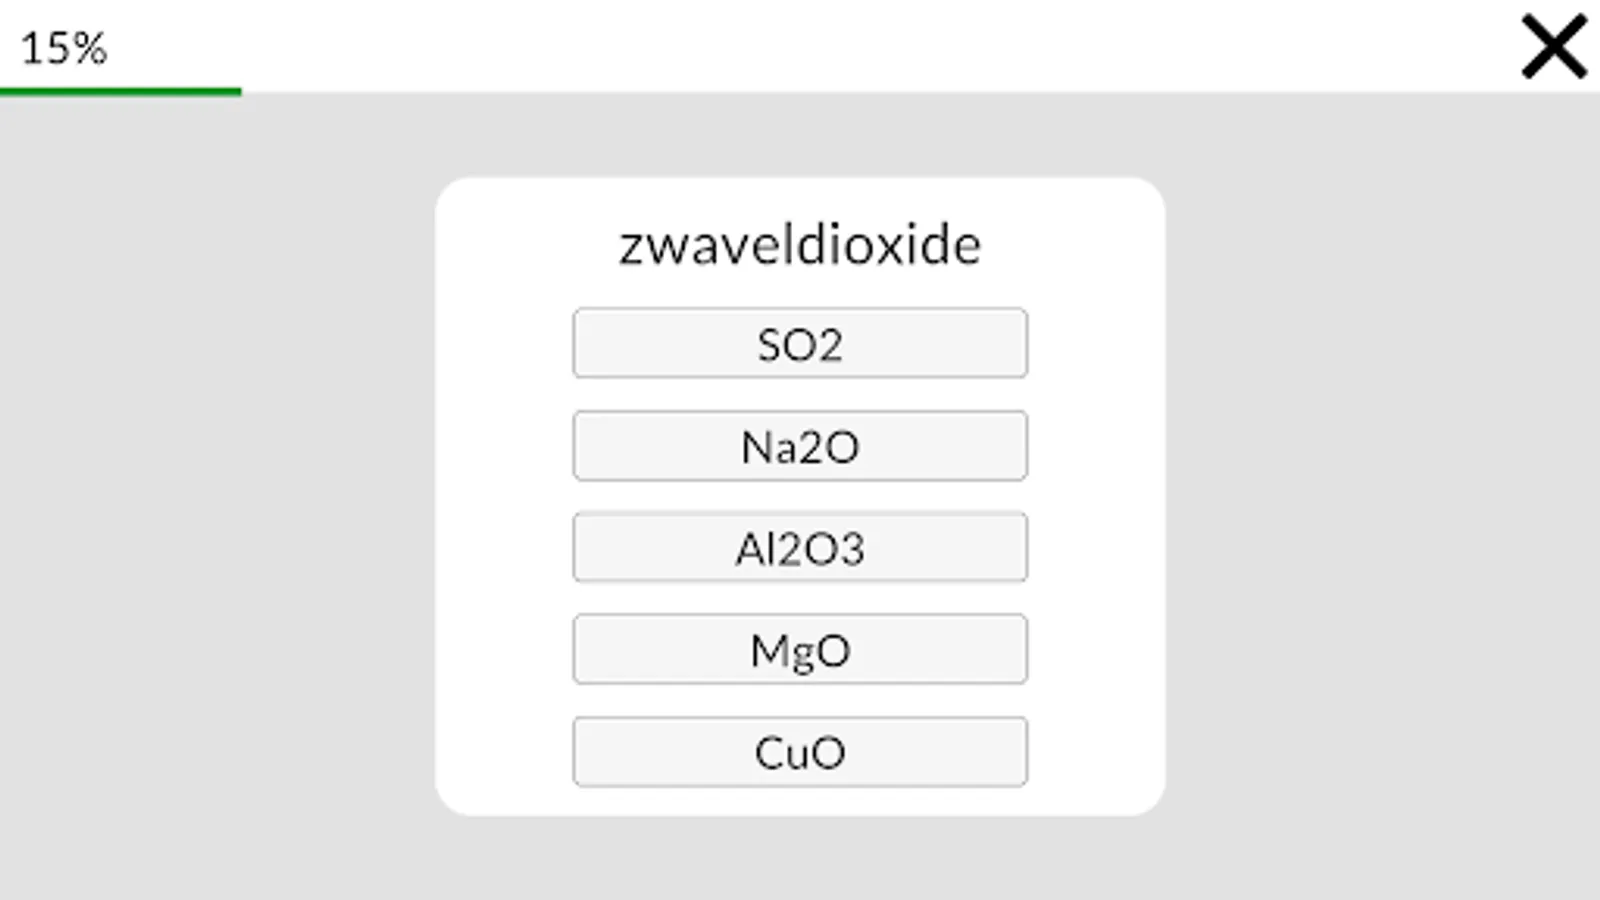Close the quiz with the X icon
This screenshot has height=900, width=1600.
point(1553,46)
